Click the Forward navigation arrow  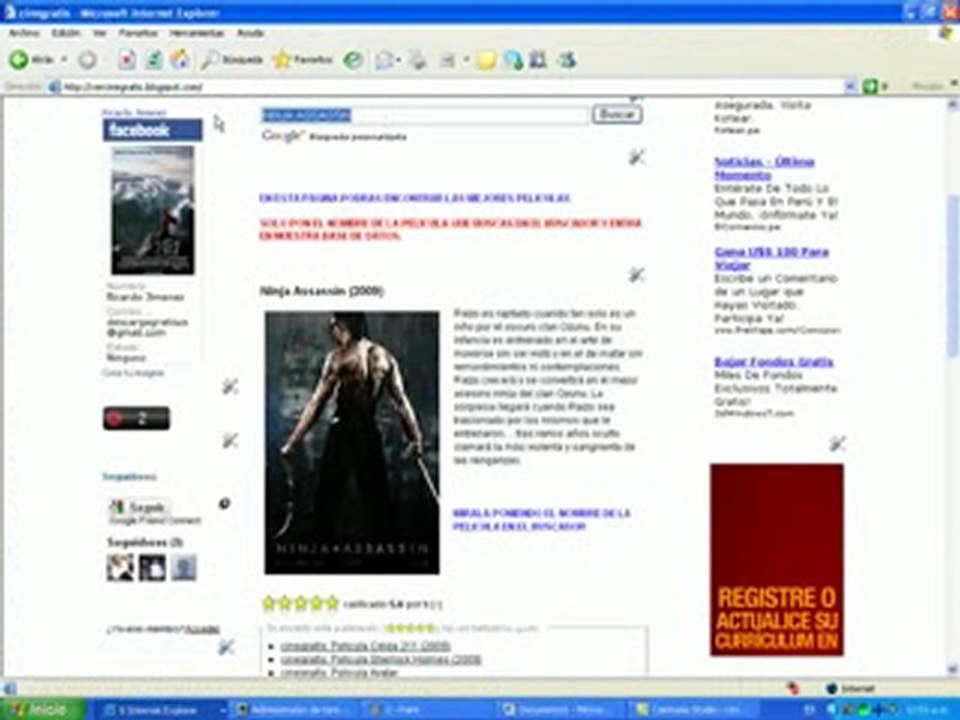pos(88,59)
